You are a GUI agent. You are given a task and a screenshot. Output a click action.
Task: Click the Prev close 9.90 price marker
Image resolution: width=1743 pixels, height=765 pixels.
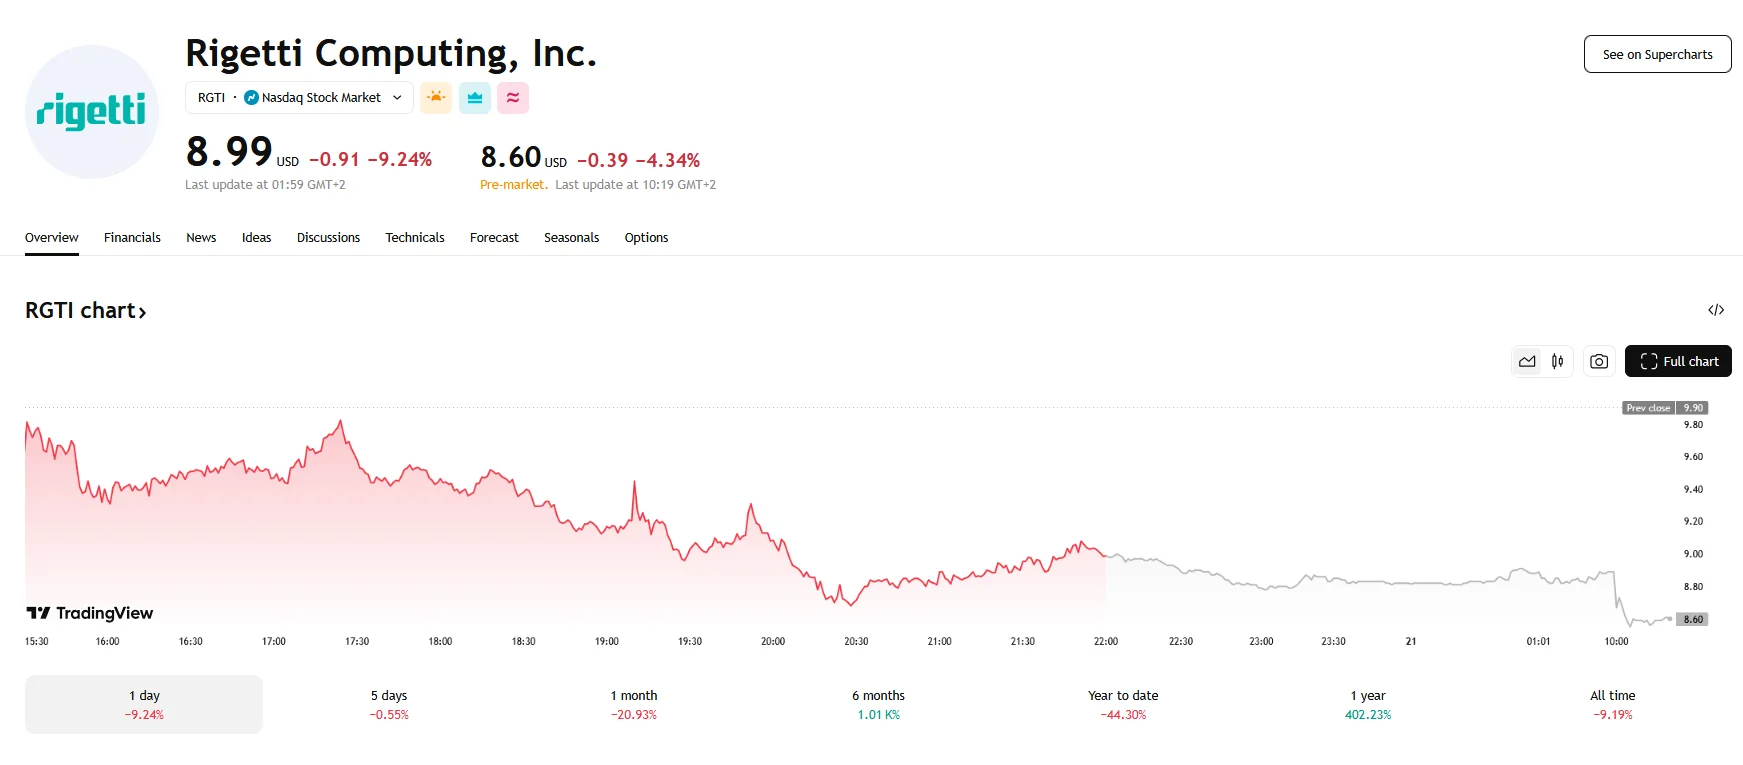pos(1663,407)
